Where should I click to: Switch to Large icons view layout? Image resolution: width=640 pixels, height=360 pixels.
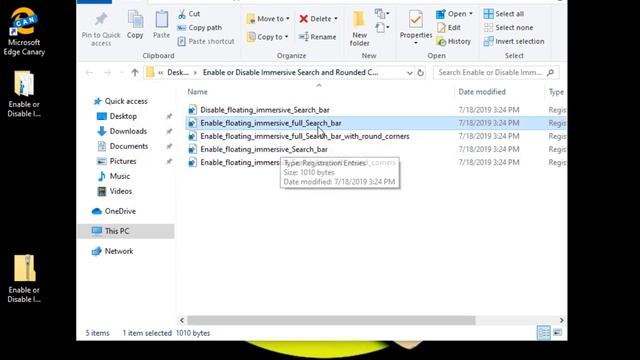(x=558, y=333)
